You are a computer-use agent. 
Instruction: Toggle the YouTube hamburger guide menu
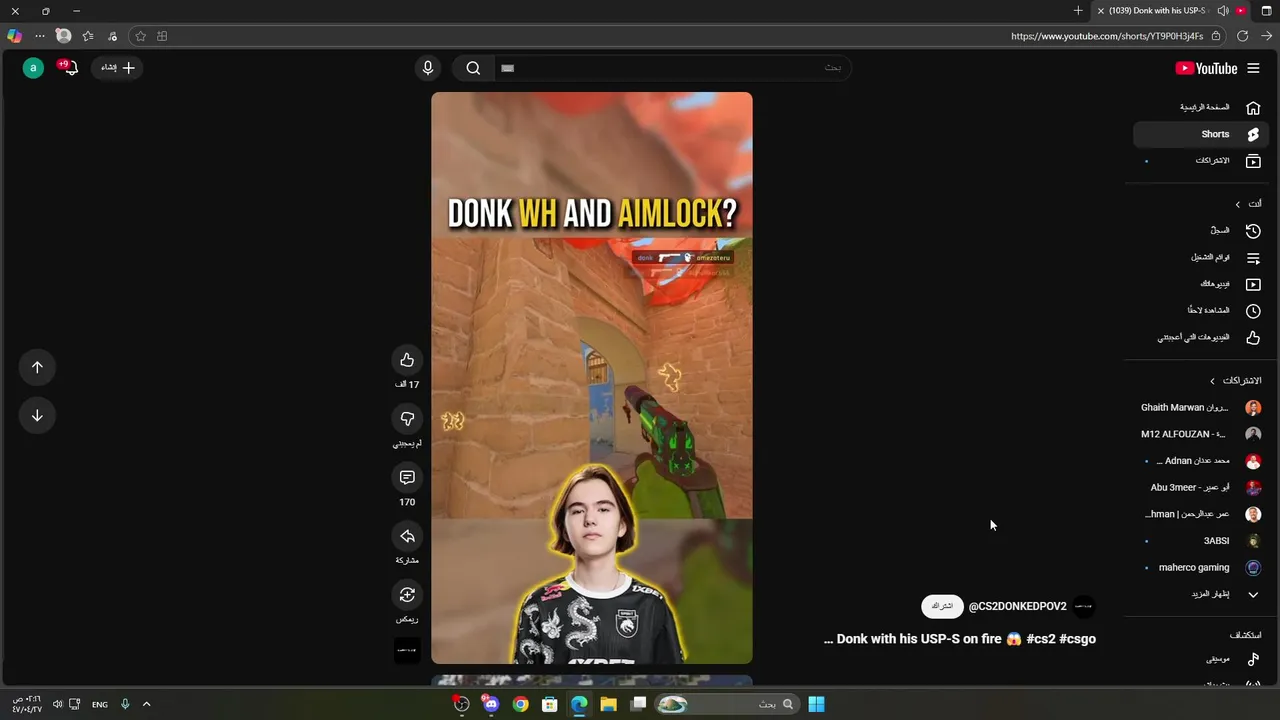point(1253,68)
